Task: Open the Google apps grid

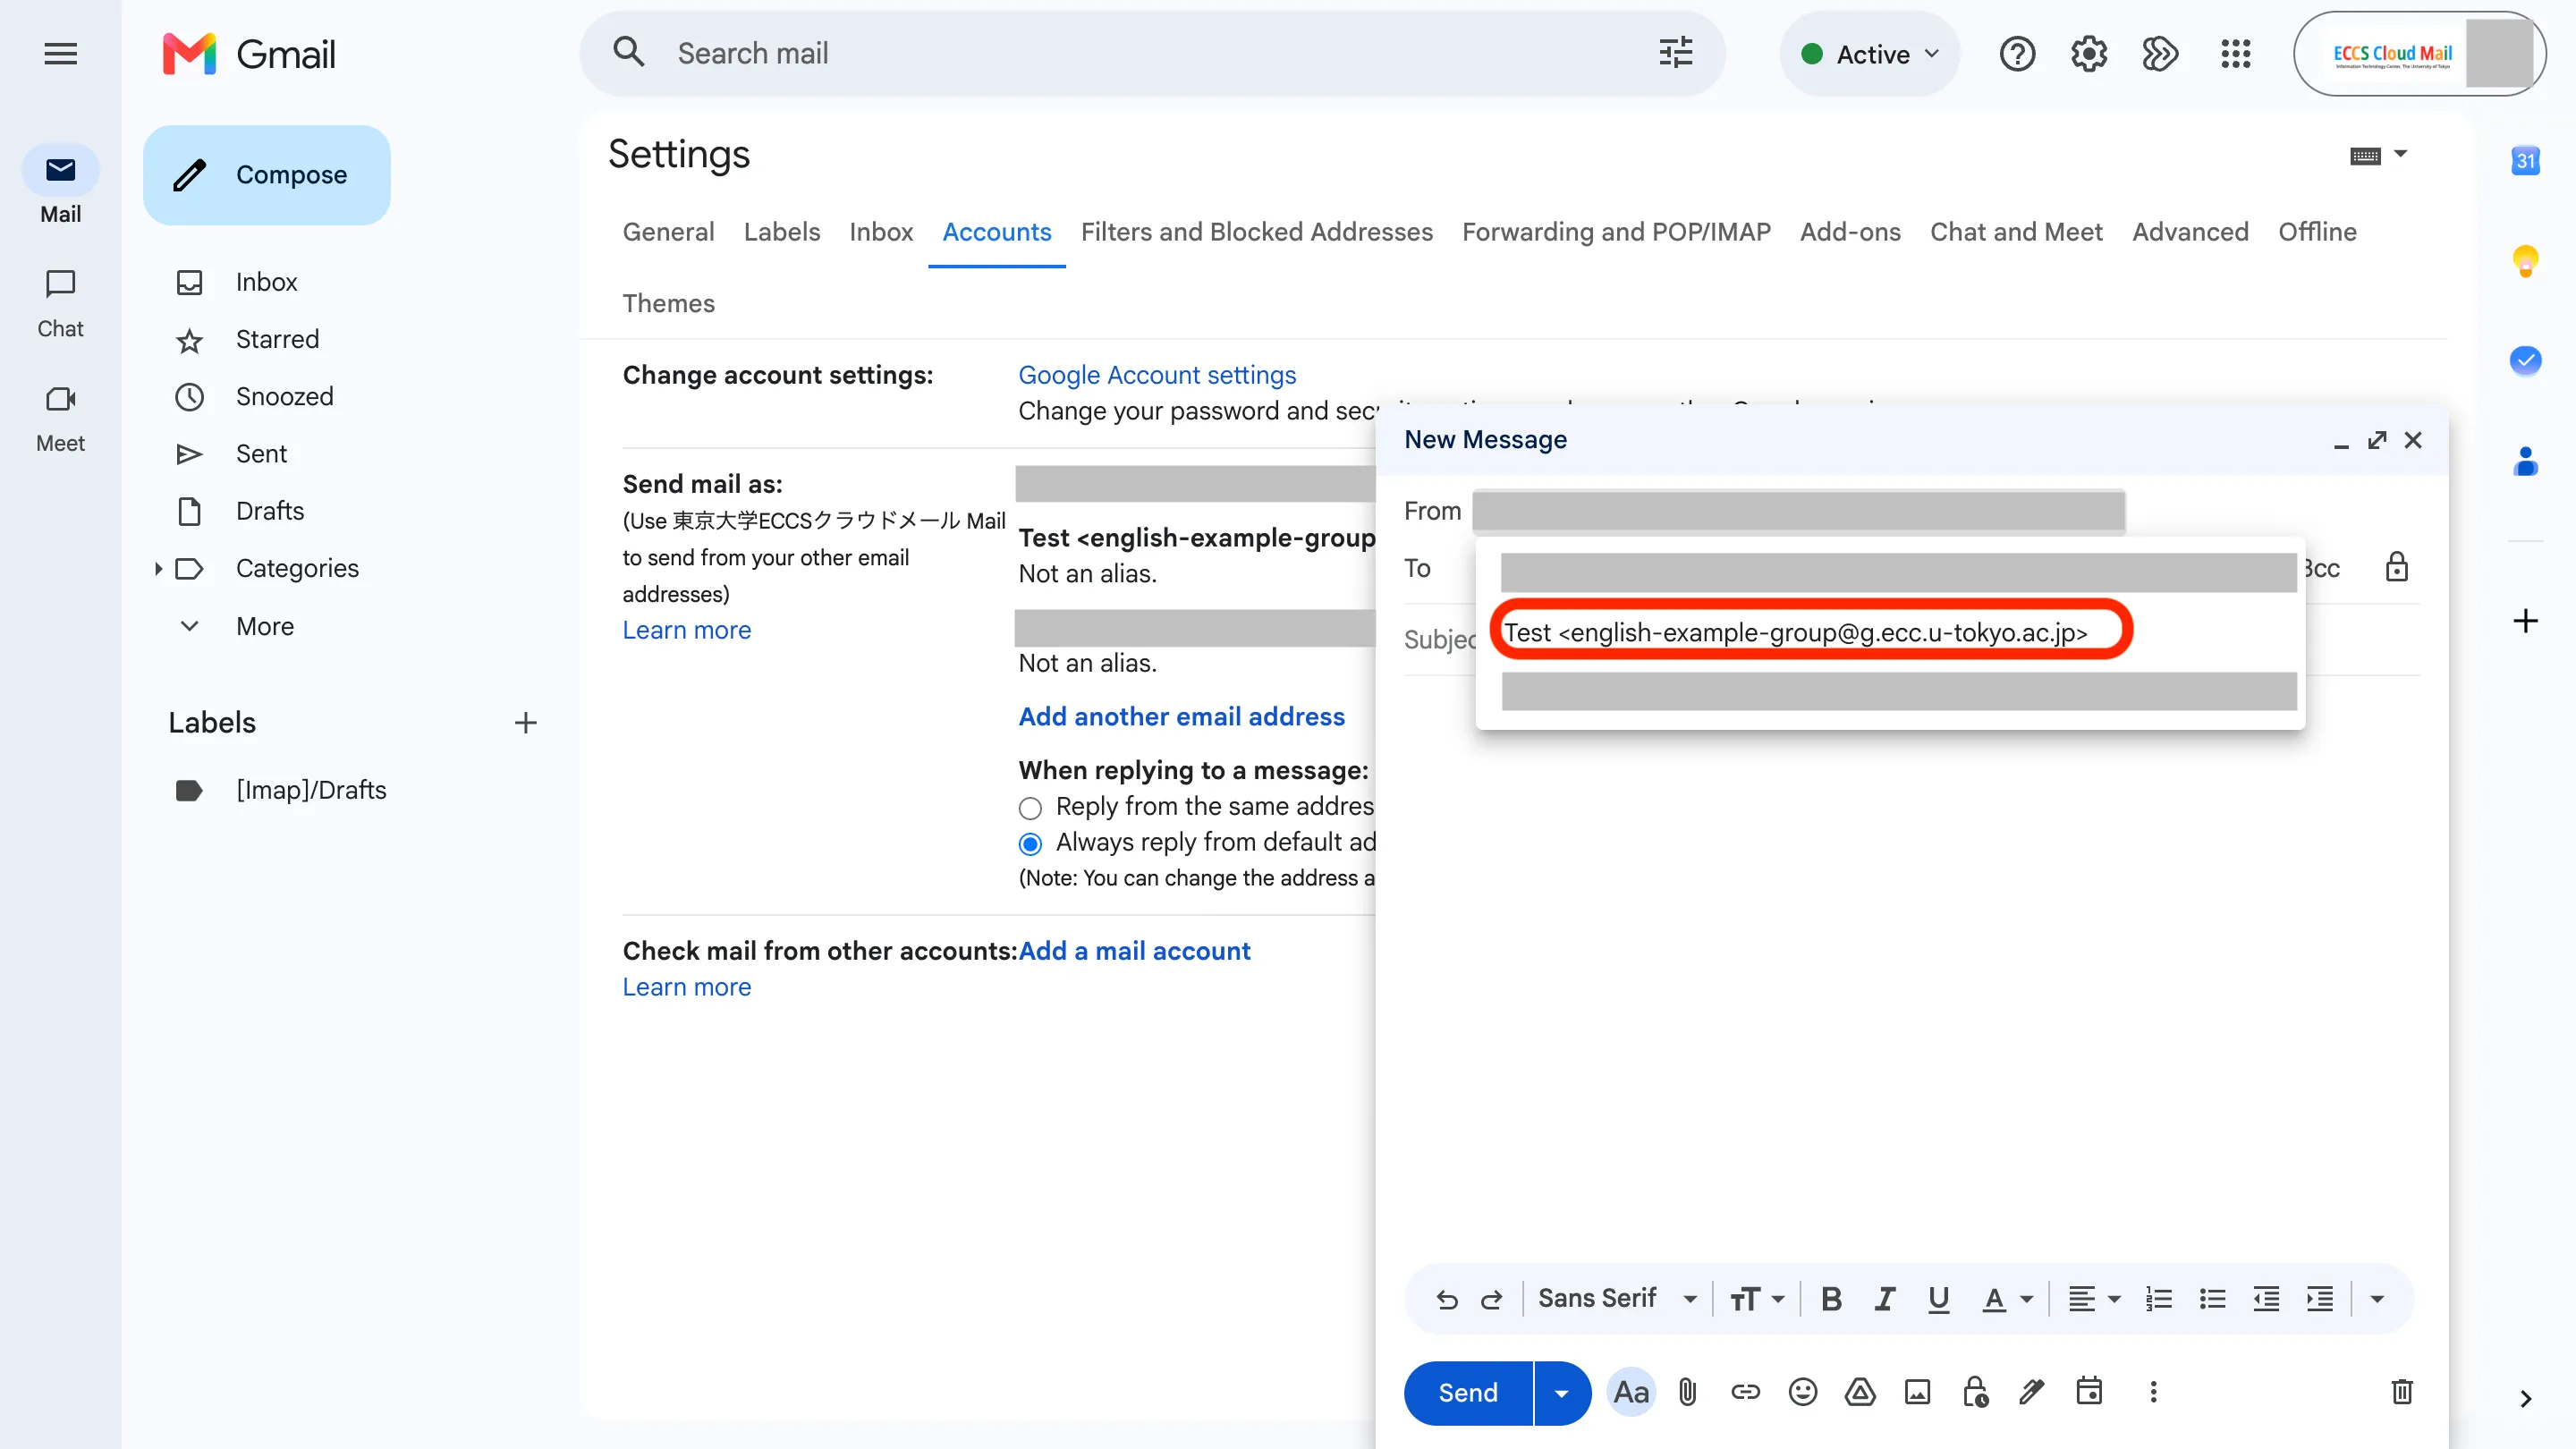Action: tap(2235, 54)
